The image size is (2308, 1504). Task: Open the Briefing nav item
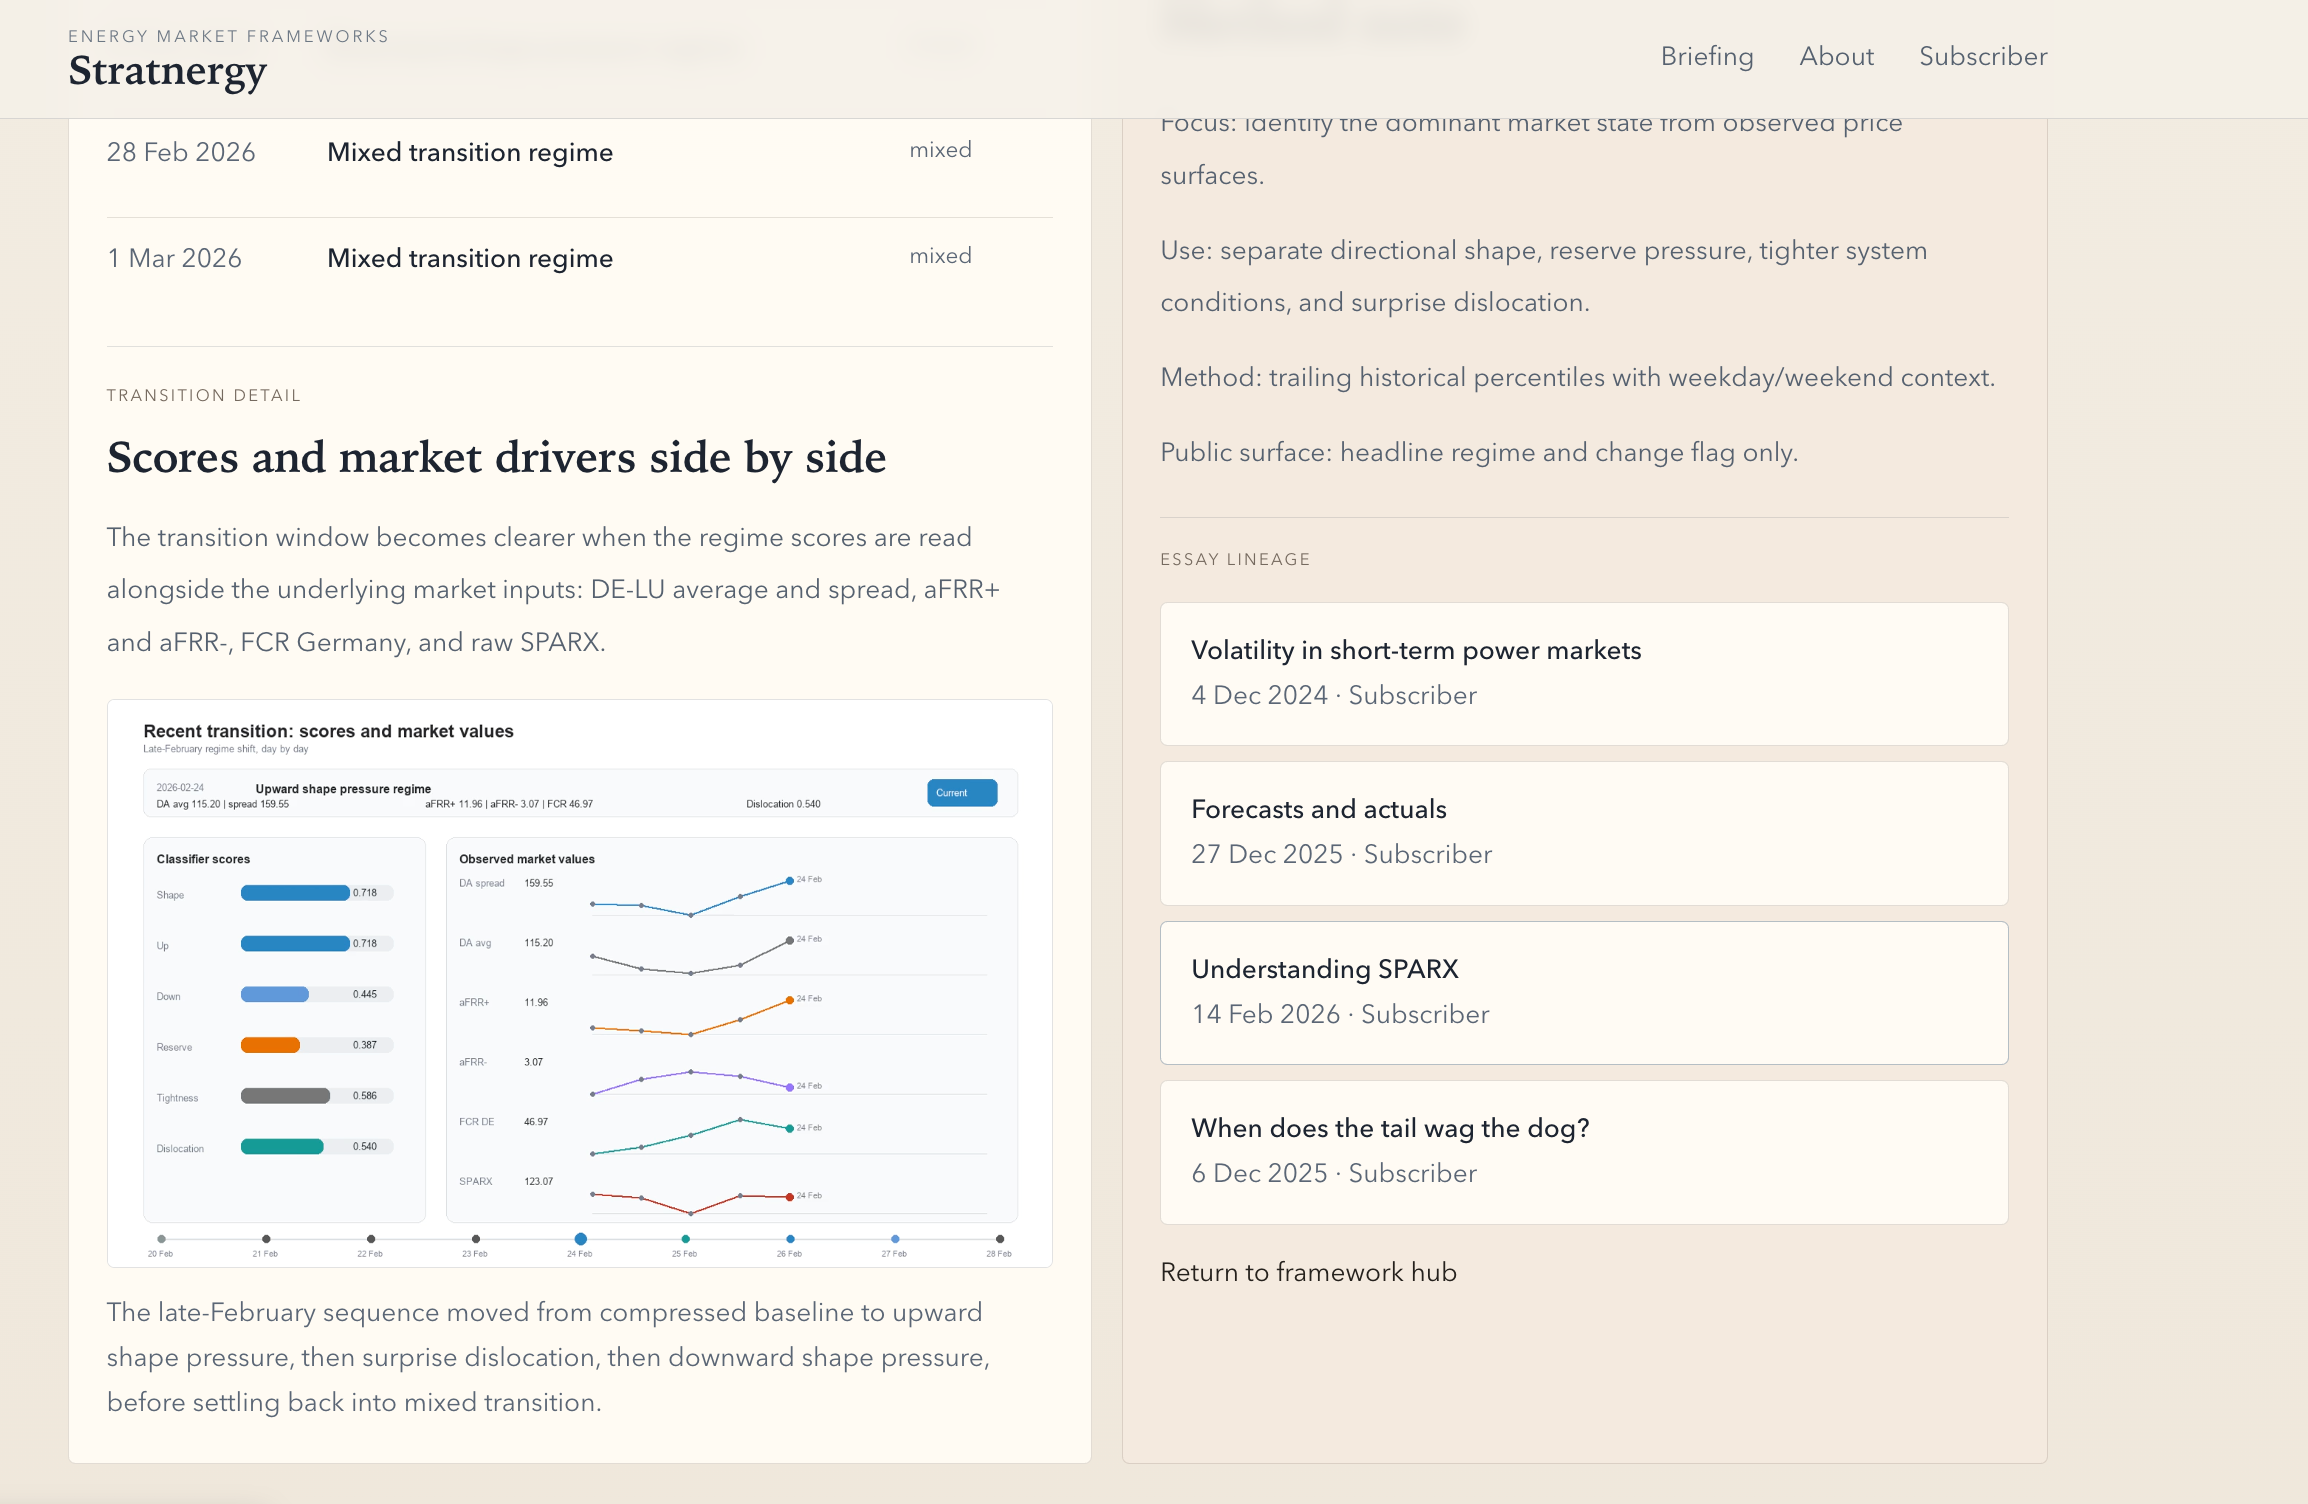(1706, 57)
